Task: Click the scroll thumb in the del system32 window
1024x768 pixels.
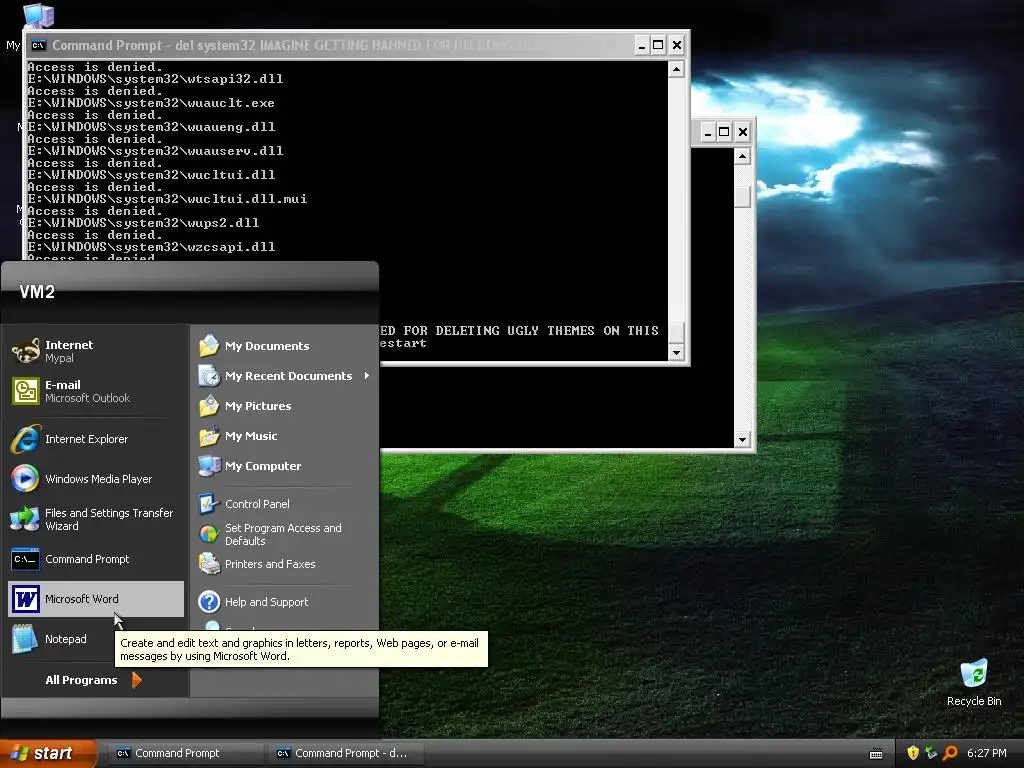Action: [x=677, y=332]
